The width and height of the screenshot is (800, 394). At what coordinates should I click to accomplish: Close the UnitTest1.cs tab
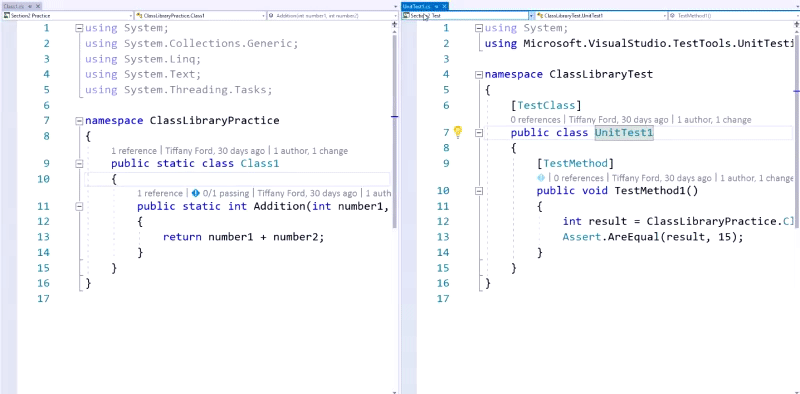pos(444,6)
